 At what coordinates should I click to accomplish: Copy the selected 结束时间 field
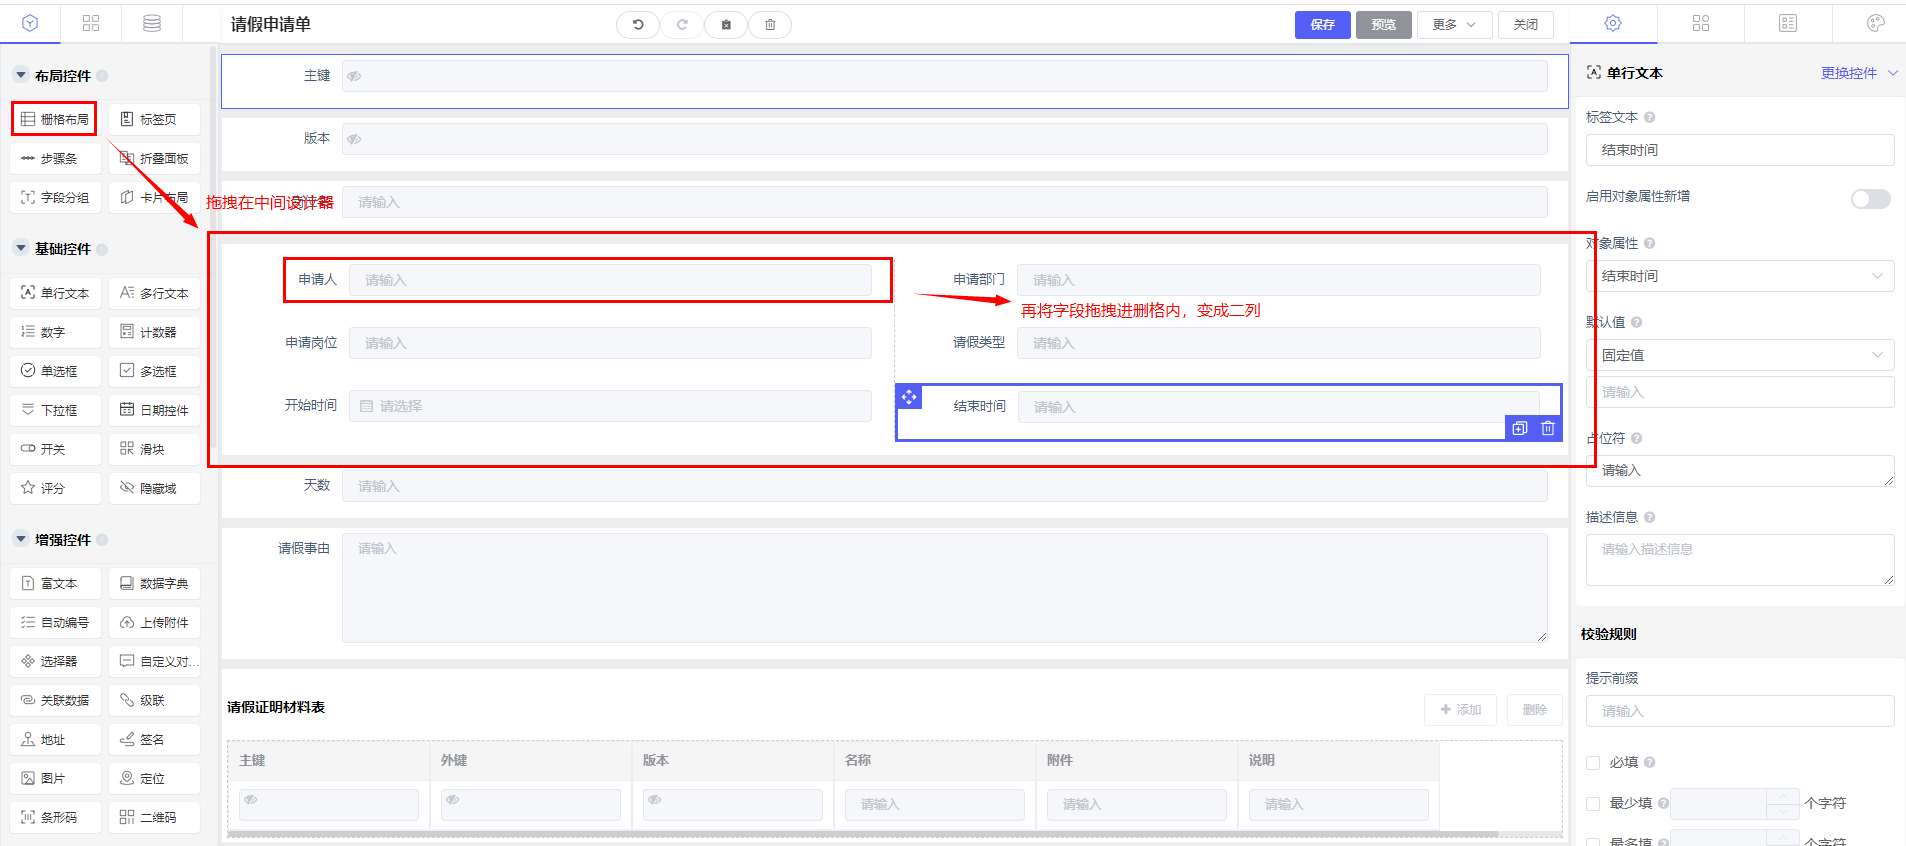pos(1520,428)
